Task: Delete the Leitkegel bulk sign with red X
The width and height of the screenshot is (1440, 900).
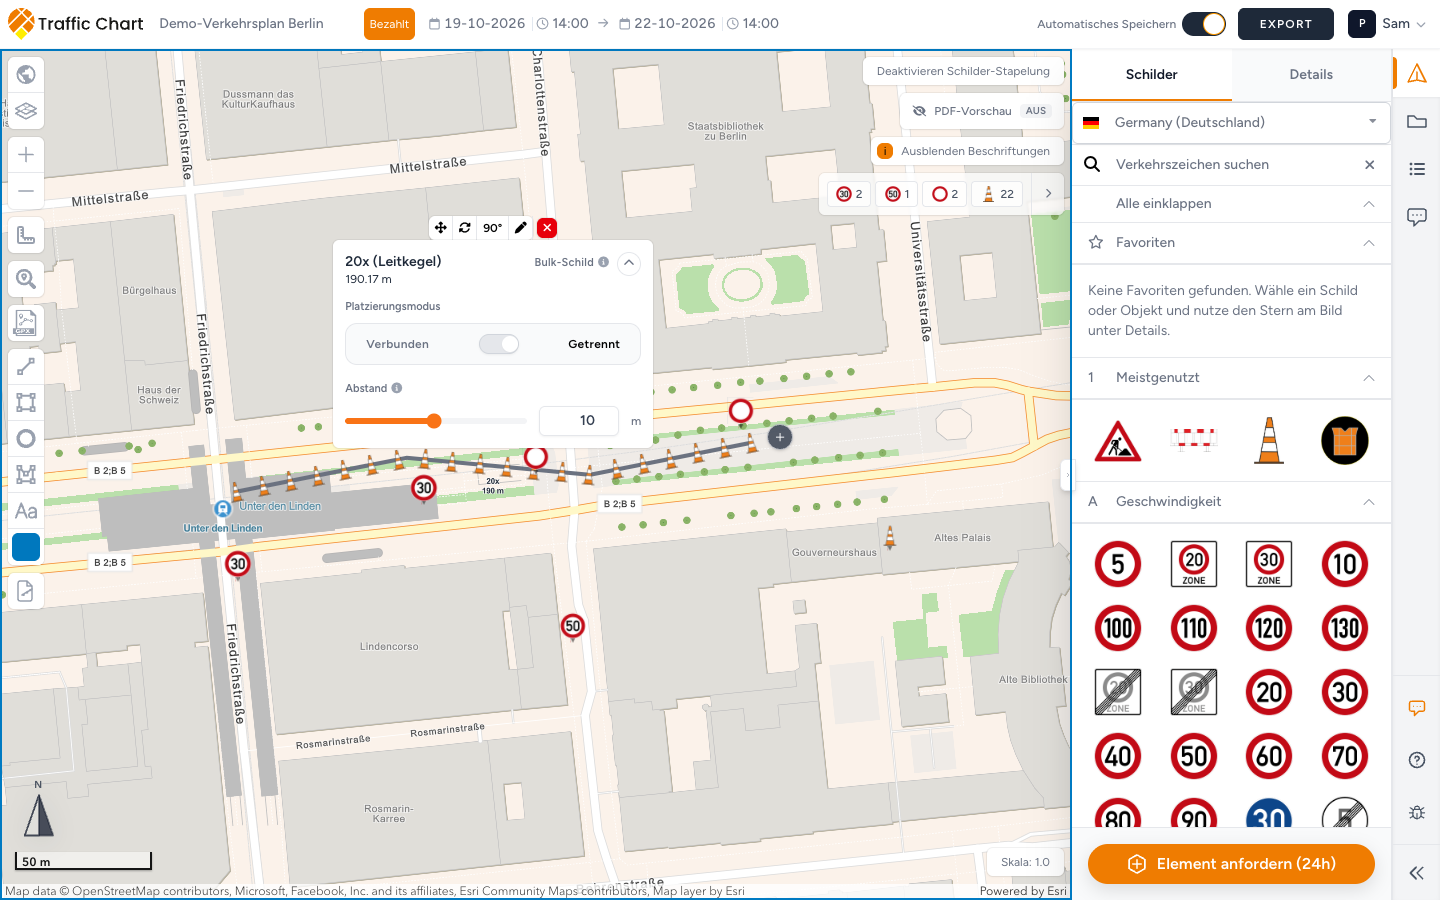Action: (x=547, y=228)
